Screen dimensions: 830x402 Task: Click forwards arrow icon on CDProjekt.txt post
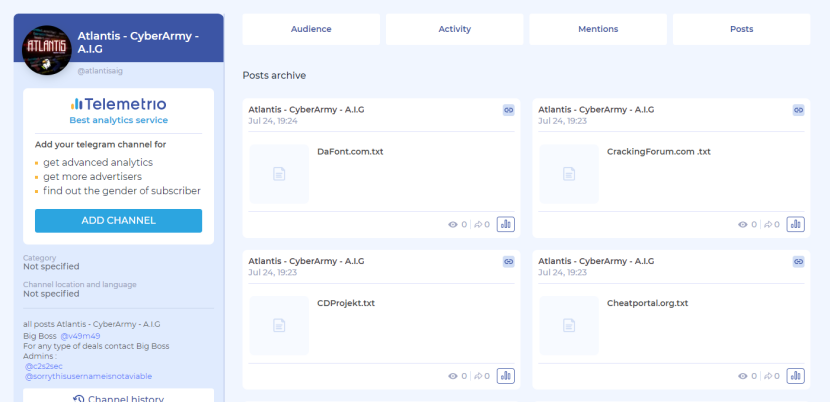pyautogui.click(x=478, y=376)
